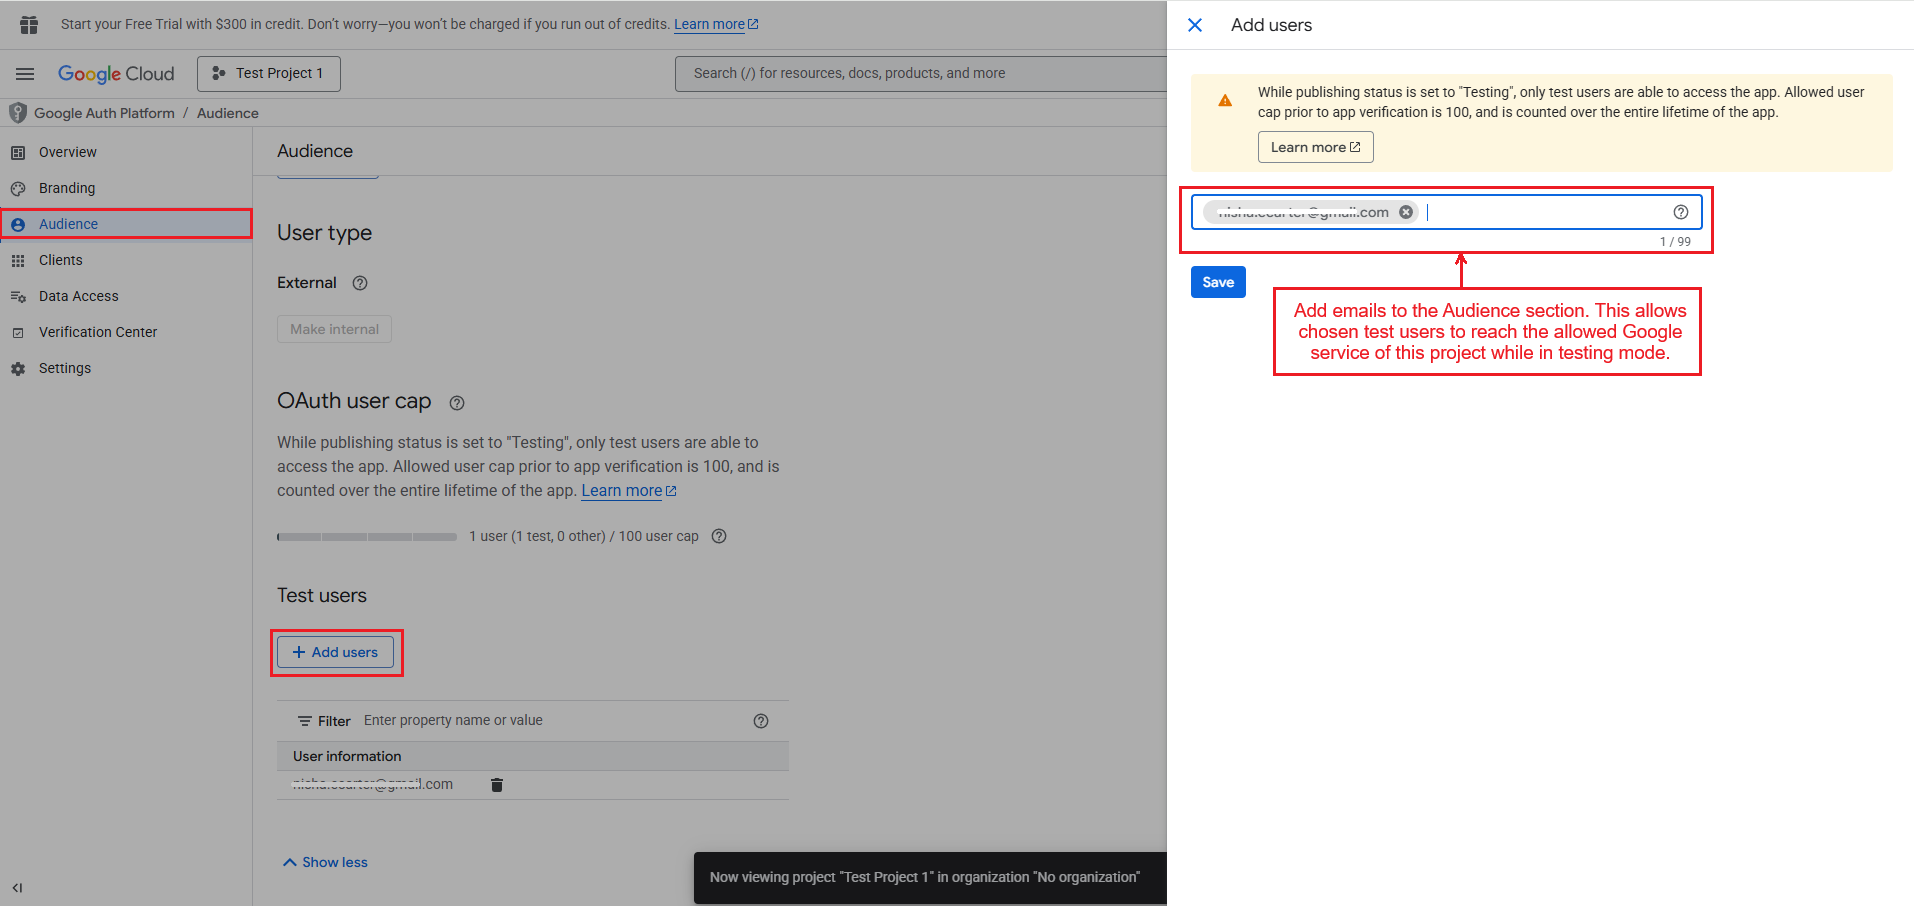Click help icon next to OAuth user cap
This screenshot has height=906, width=1914.
pos(457,403)
